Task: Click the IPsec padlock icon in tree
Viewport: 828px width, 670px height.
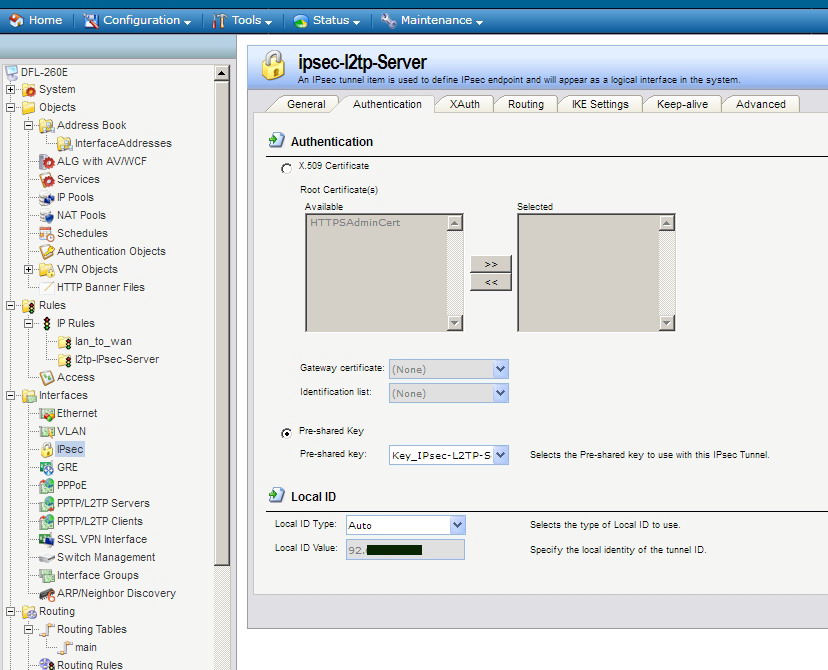Action: click(x=47, y=450)
